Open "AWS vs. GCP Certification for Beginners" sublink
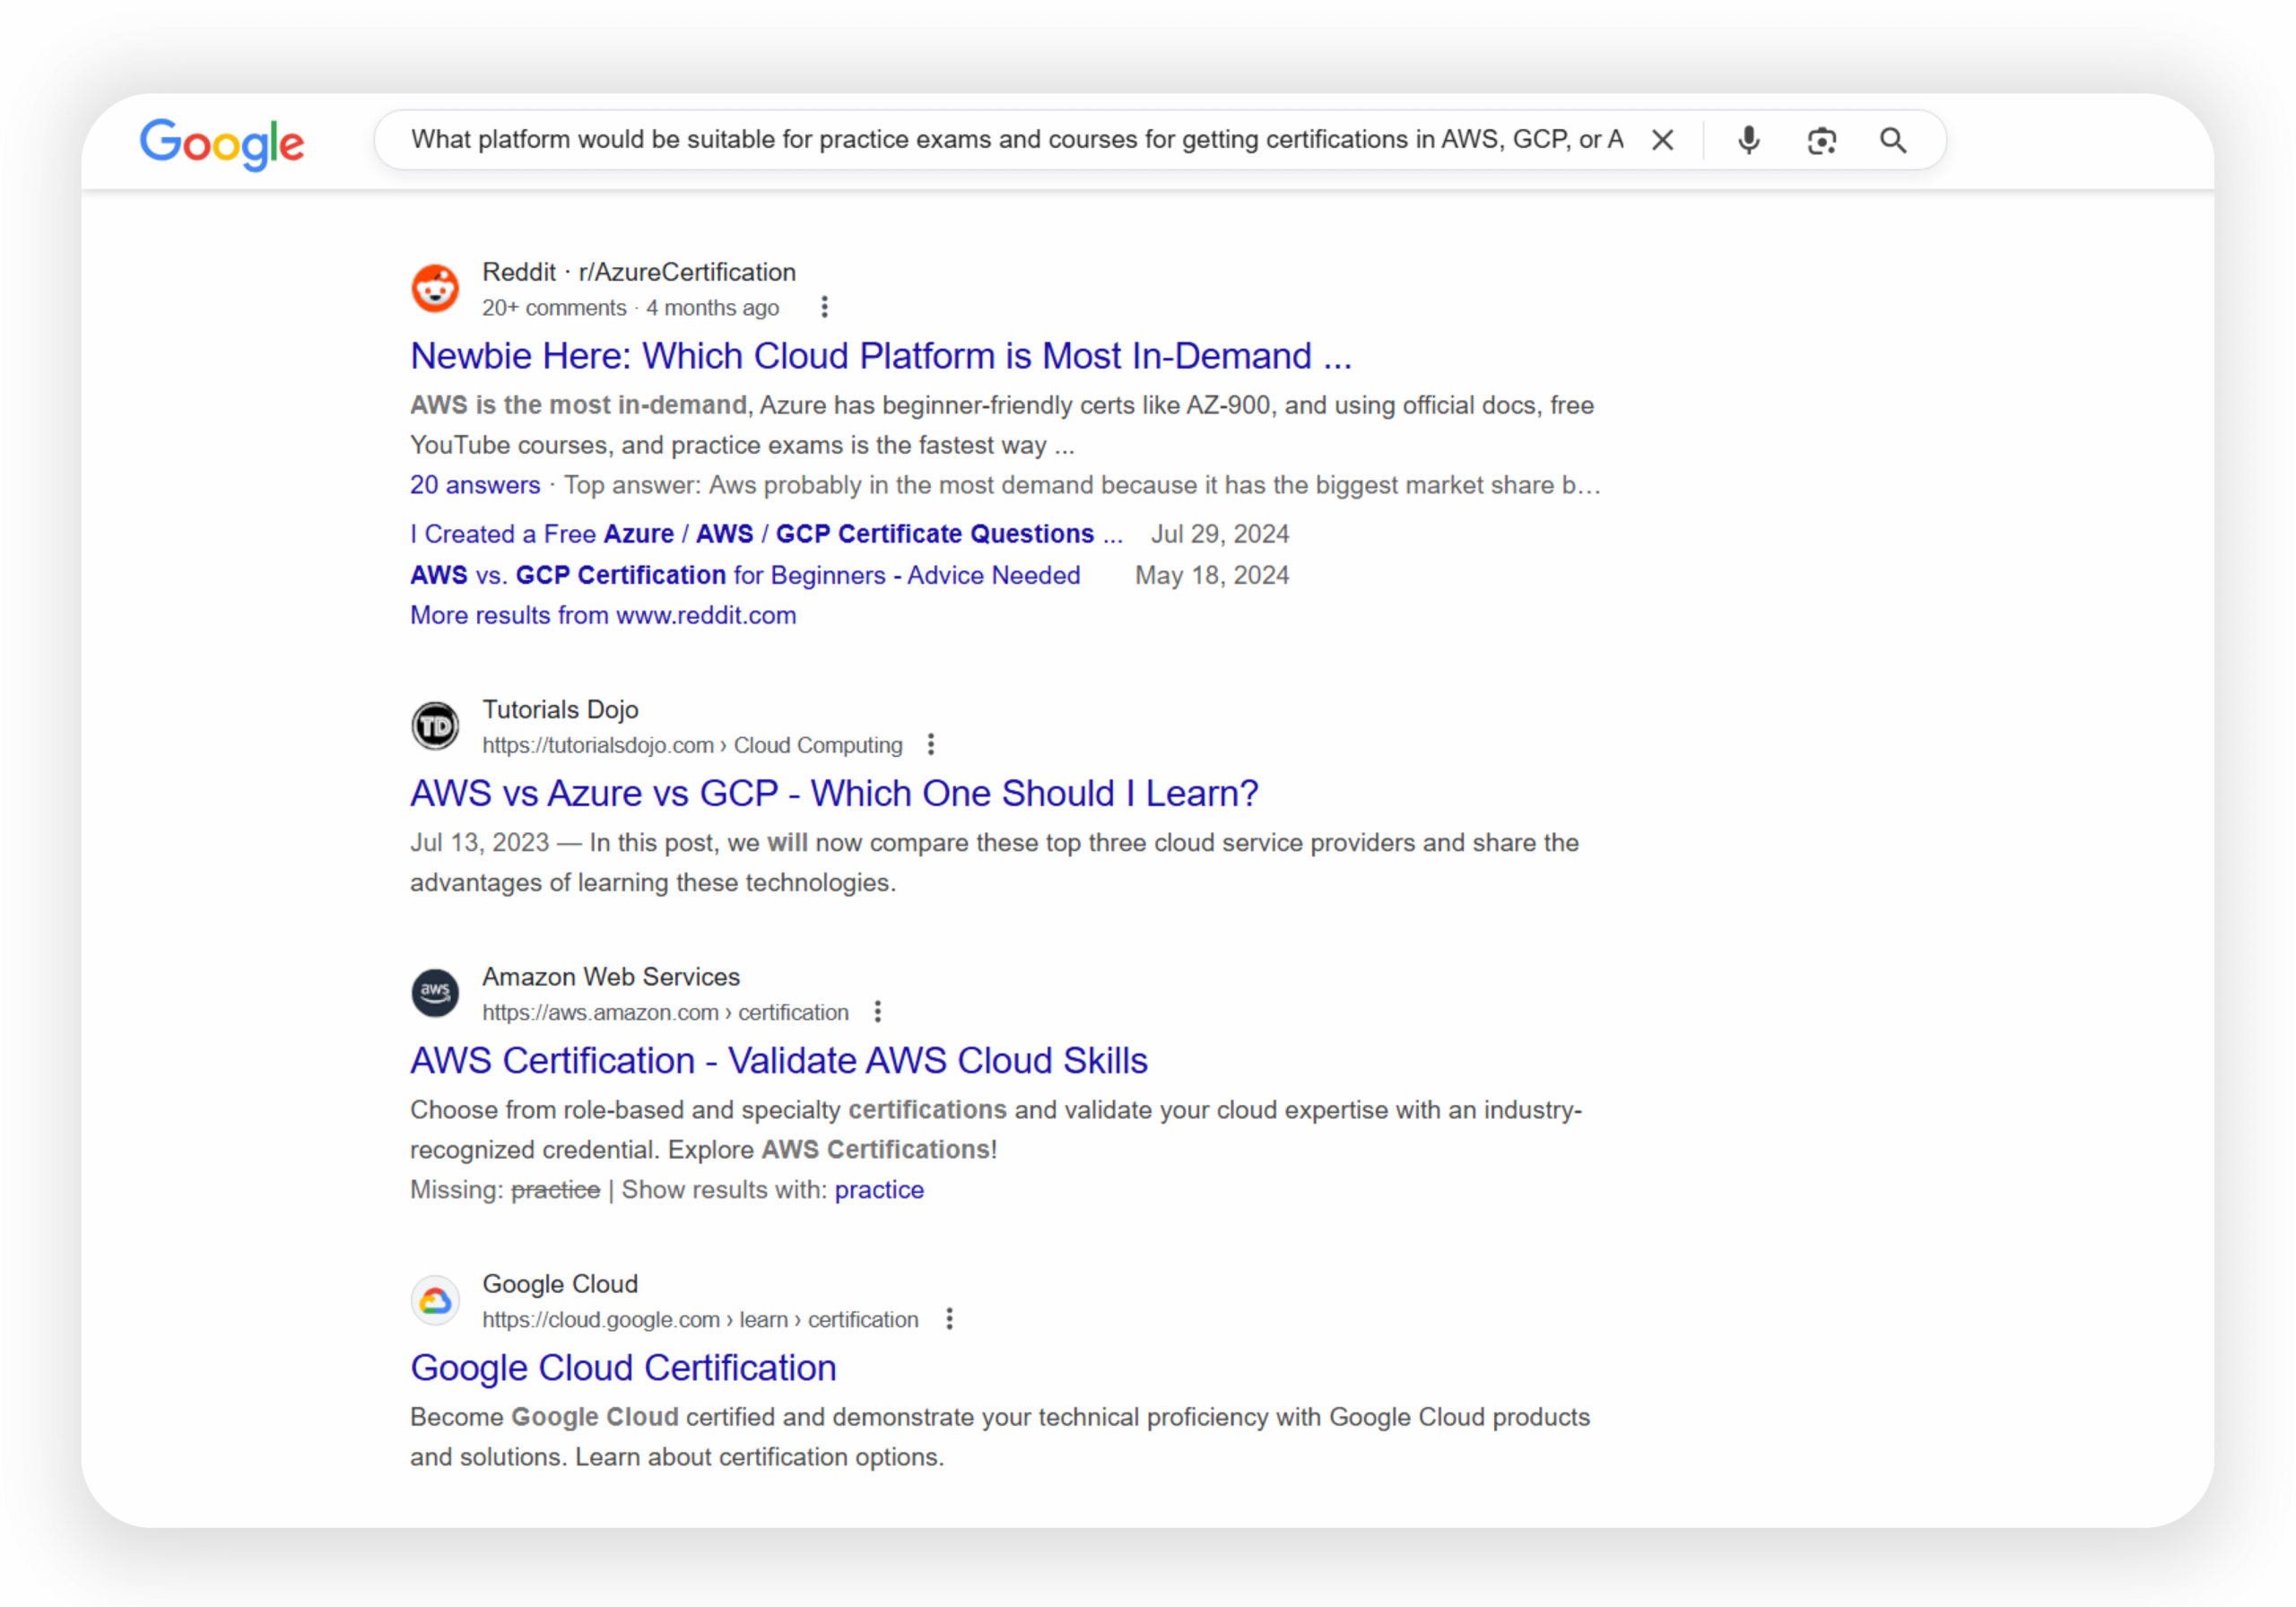 coord(745,575)
